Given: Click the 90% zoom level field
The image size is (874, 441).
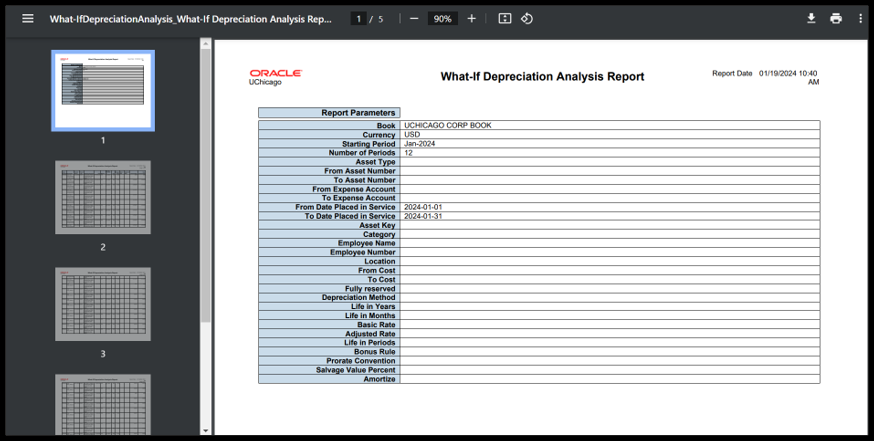Looking at the screenshot, I should click(443, 19).
